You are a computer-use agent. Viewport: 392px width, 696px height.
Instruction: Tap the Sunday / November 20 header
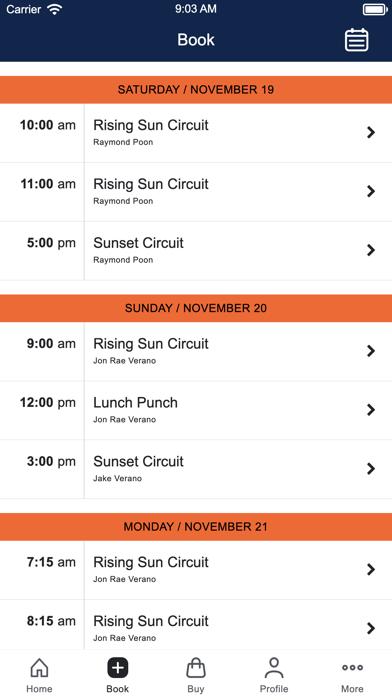coord(196,308)
